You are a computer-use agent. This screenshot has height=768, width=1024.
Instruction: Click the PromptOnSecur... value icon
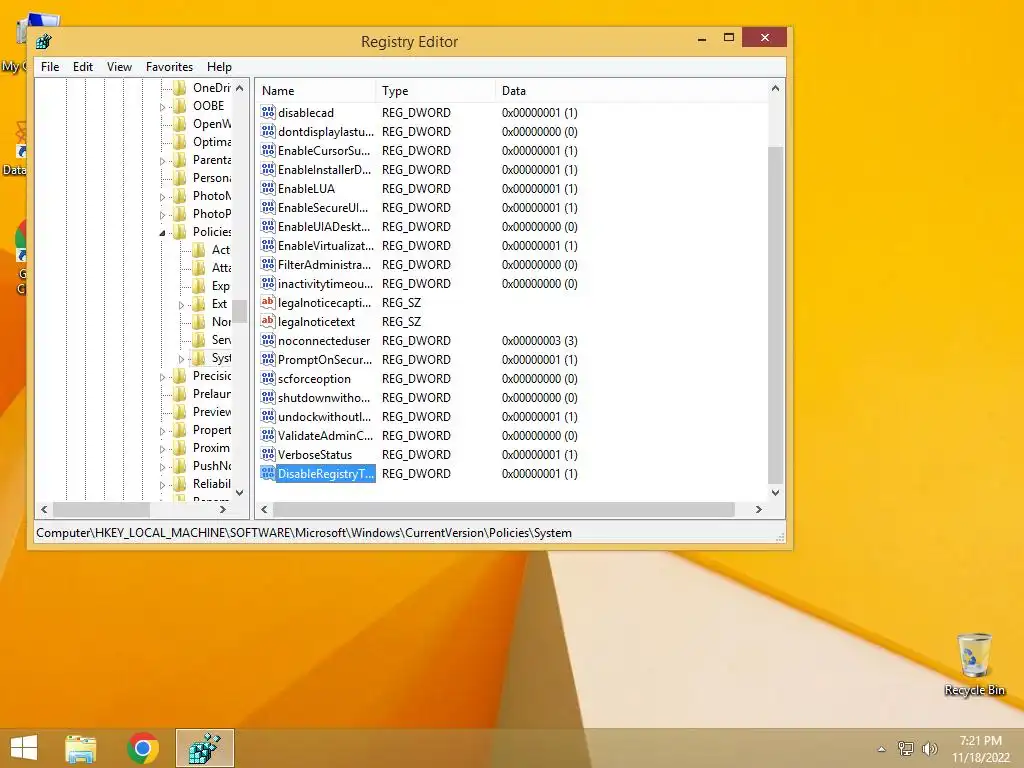[268, 359]
